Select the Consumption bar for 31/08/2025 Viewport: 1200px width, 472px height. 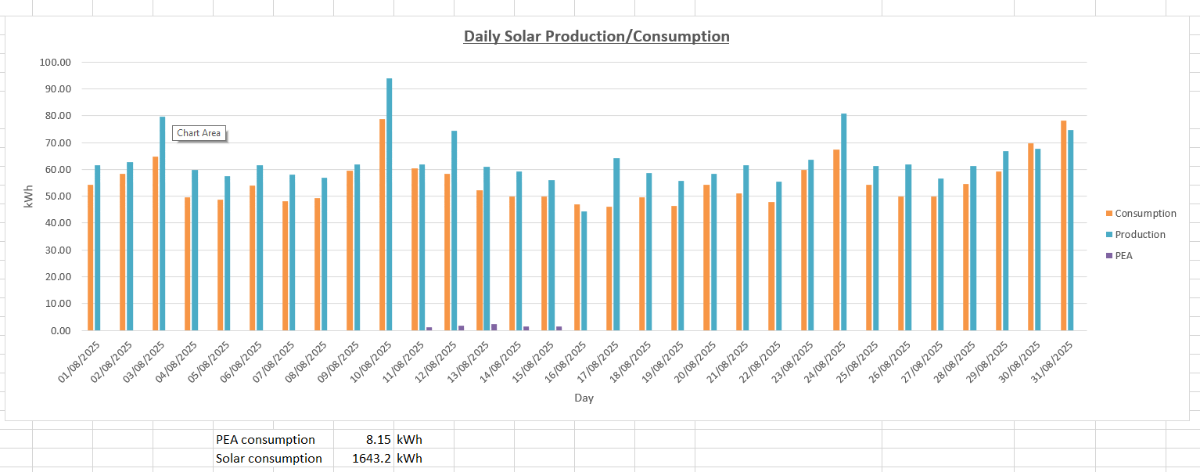pyautogui.click(x=1063, y=225)
